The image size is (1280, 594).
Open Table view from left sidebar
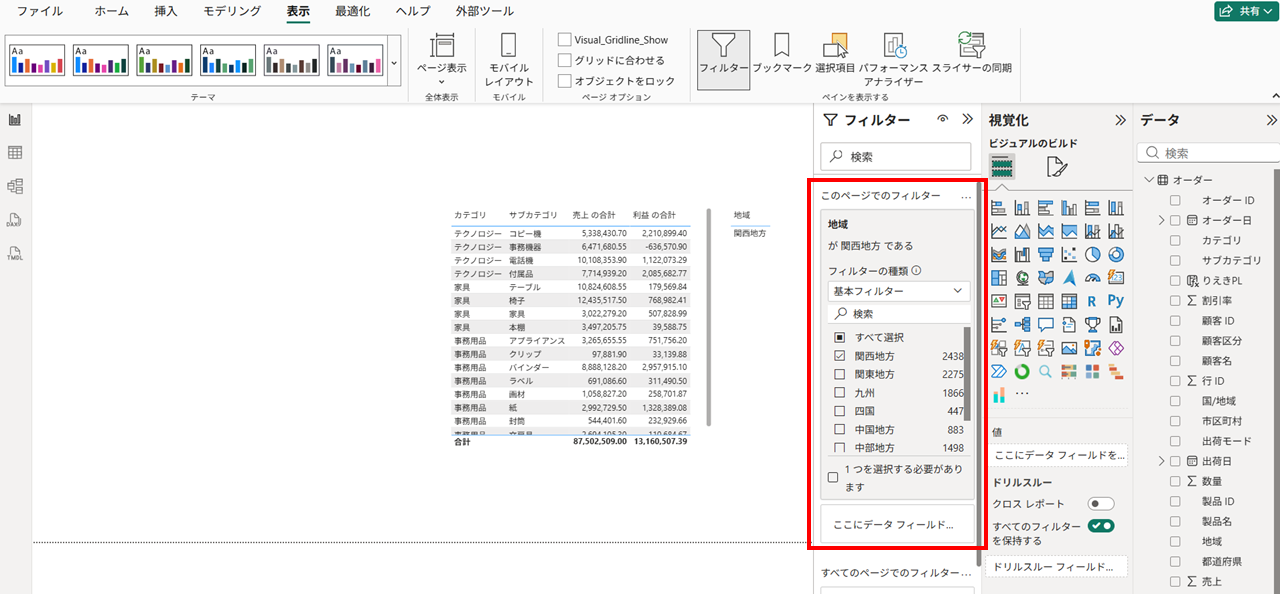pos(15,153)
